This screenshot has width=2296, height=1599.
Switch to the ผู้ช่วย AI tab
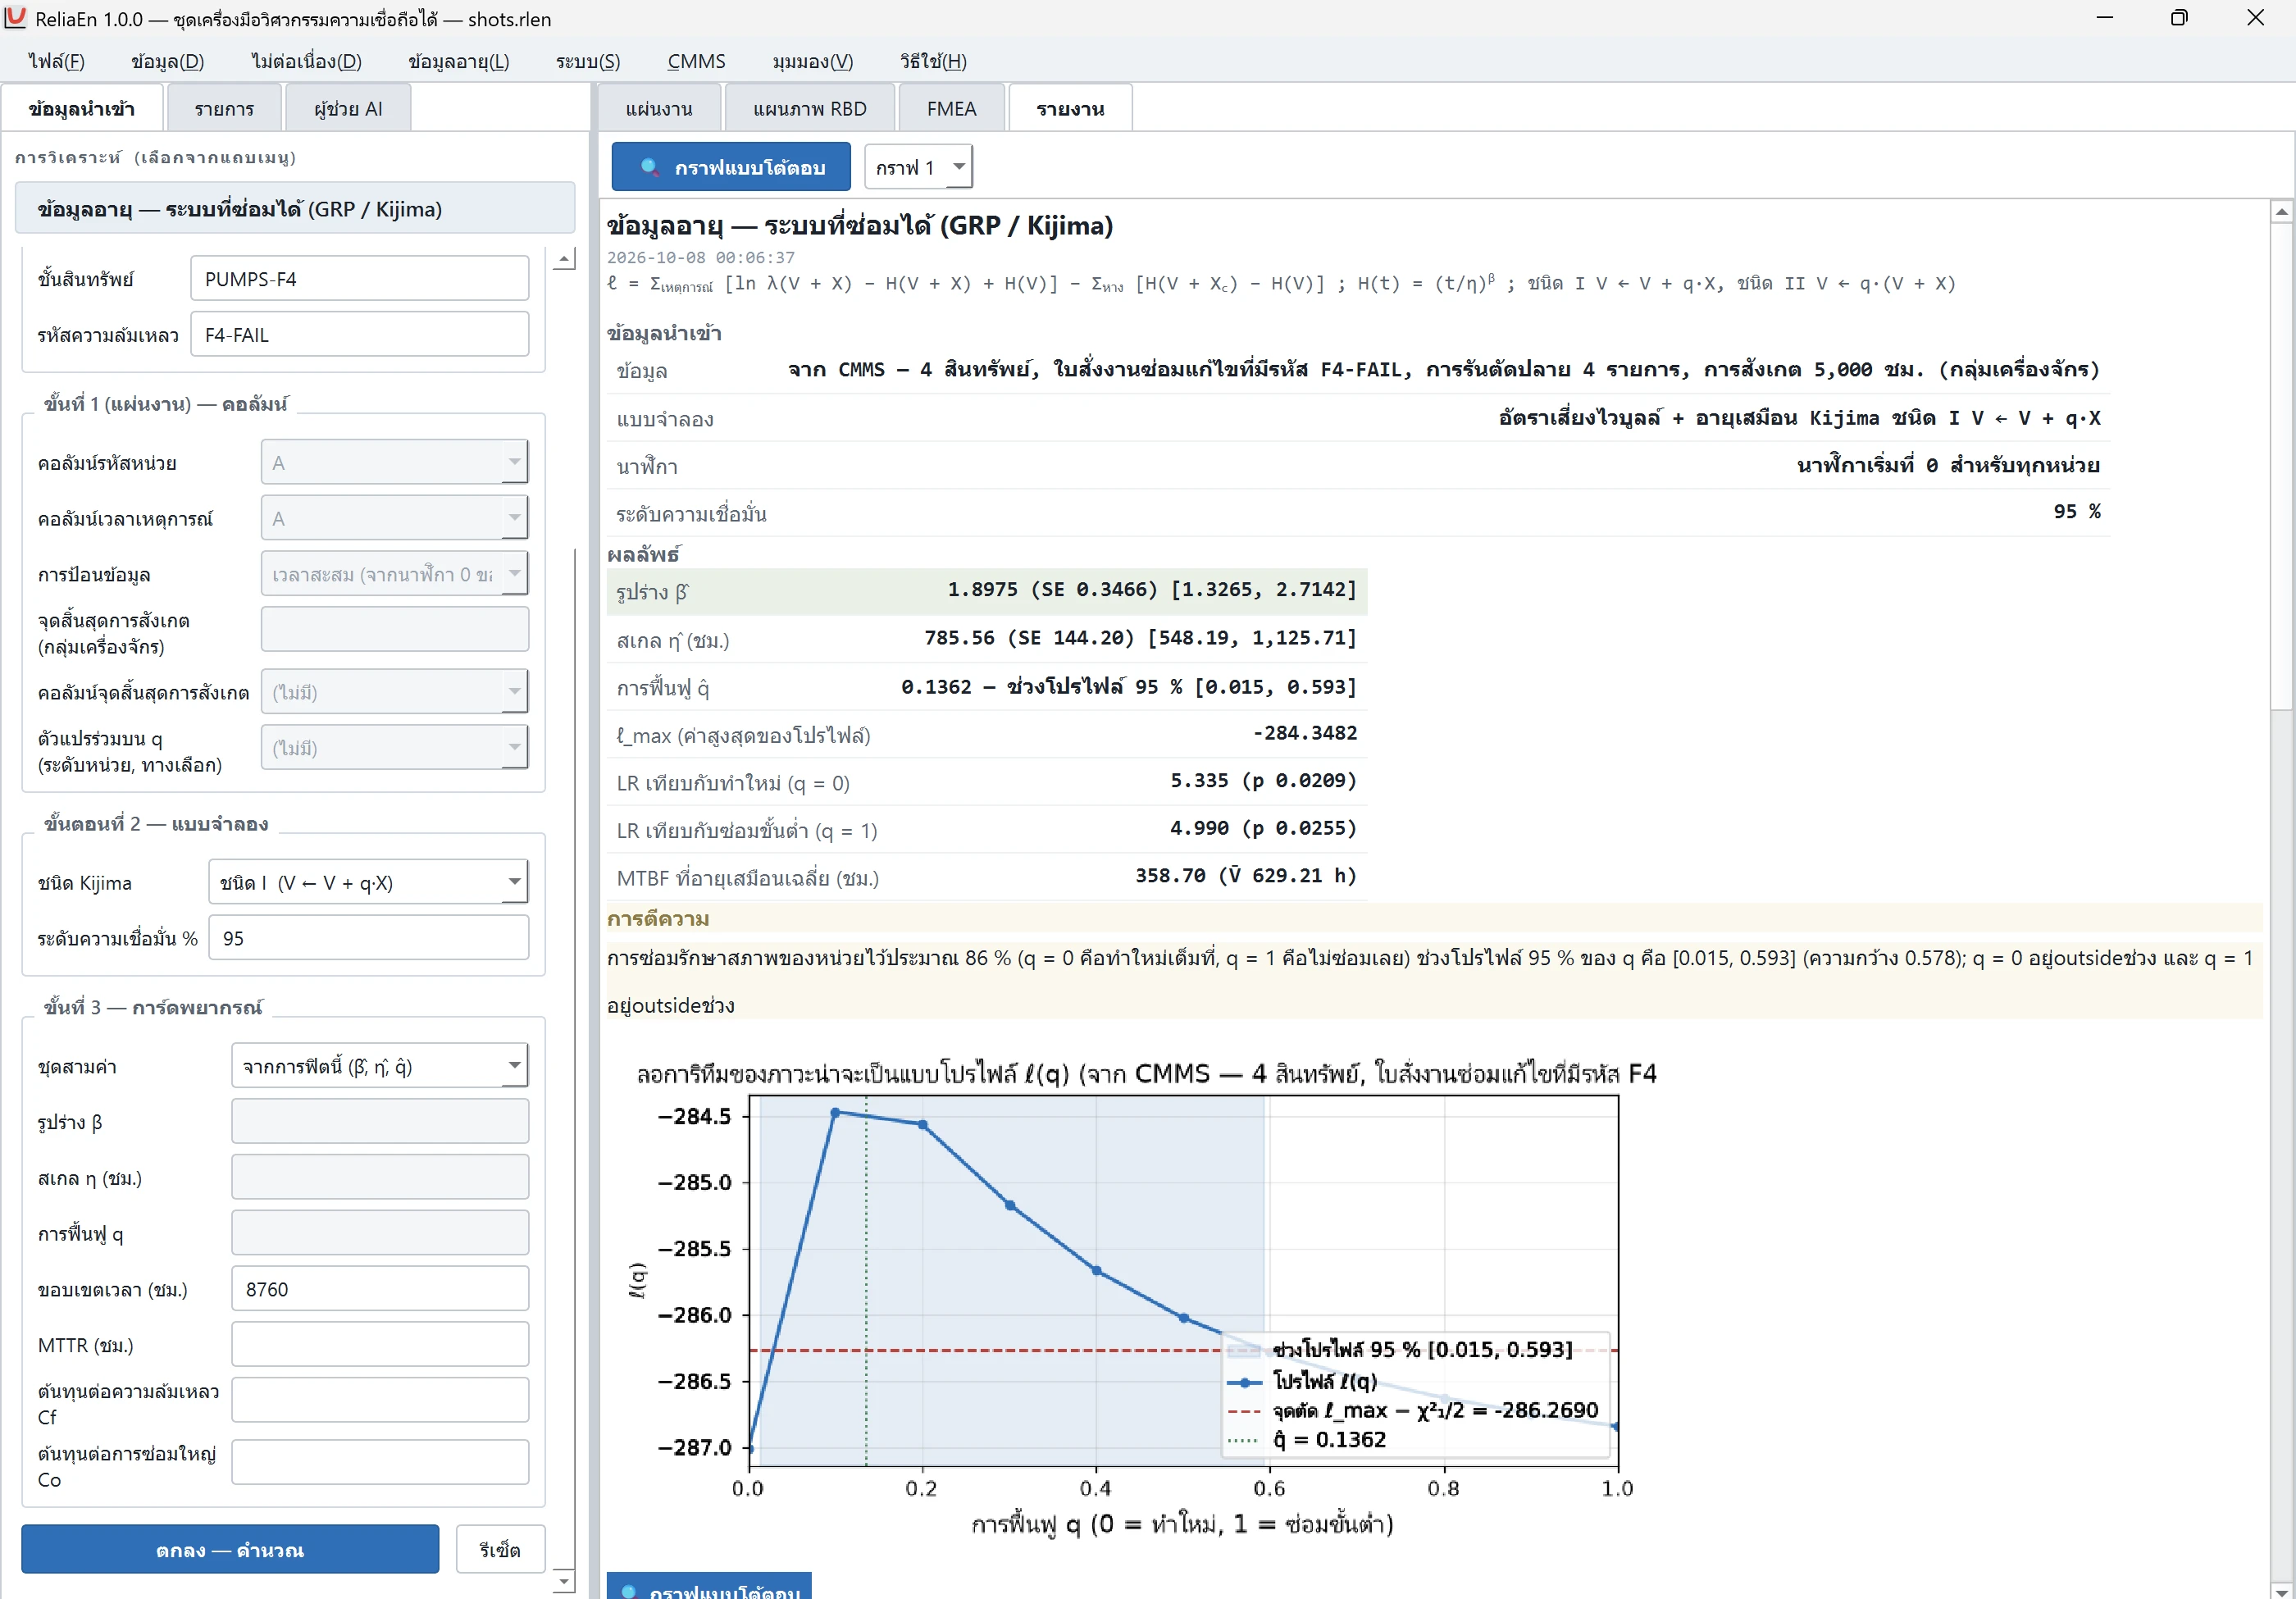pos(348,108)
